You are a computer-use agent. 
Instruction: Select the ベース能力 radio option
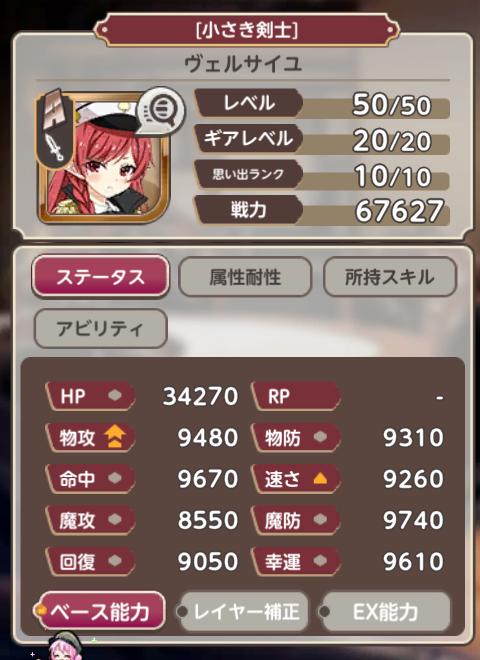[x=99, y=611]
